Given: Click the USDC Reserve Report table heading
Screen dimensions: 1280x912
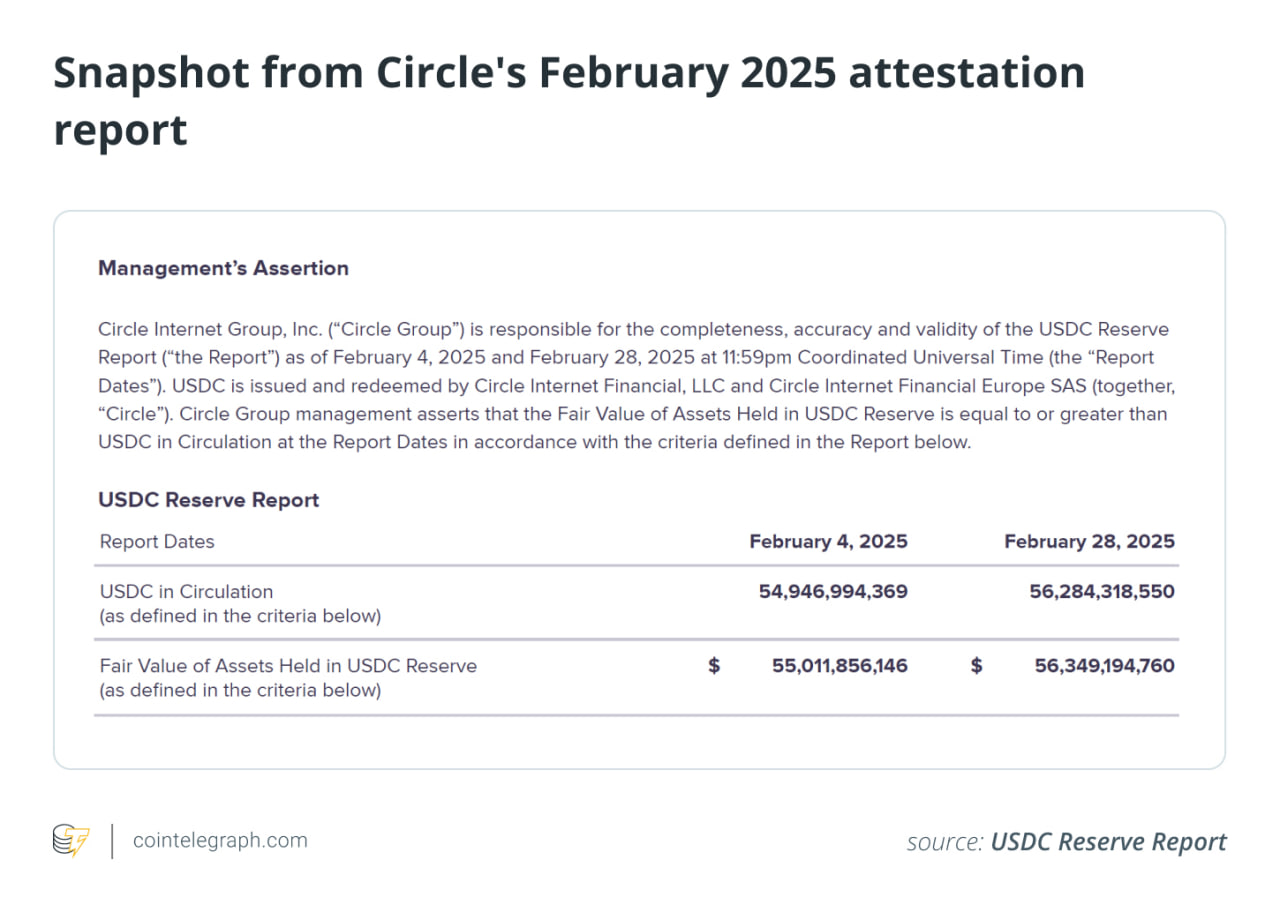Looking at the screenshot, I should [x=208, y=500].
